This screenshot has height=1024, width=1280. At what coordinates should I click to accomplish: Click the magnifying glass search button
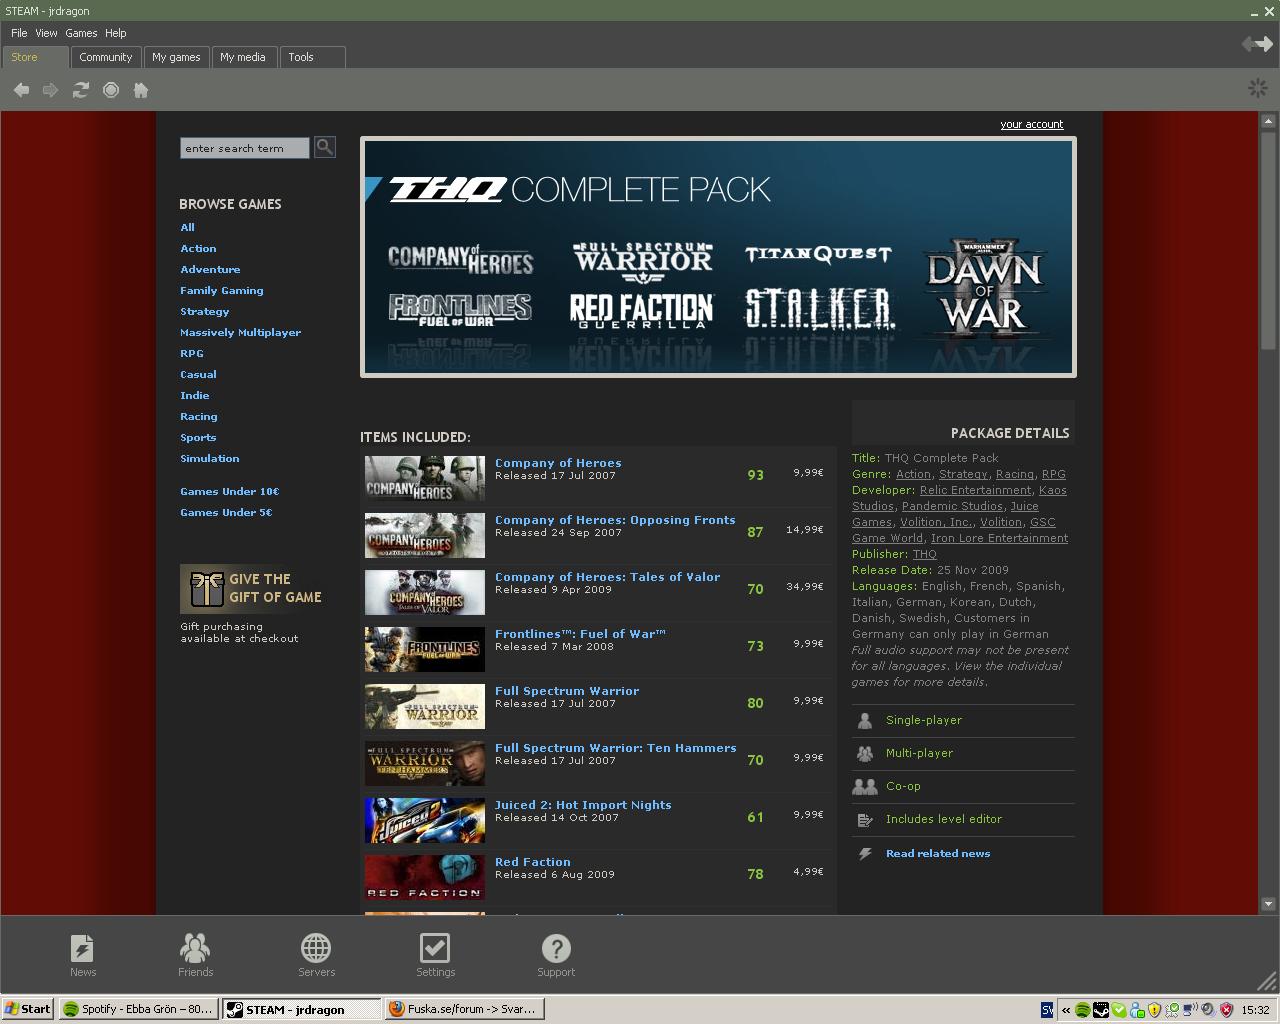(325, 147)
